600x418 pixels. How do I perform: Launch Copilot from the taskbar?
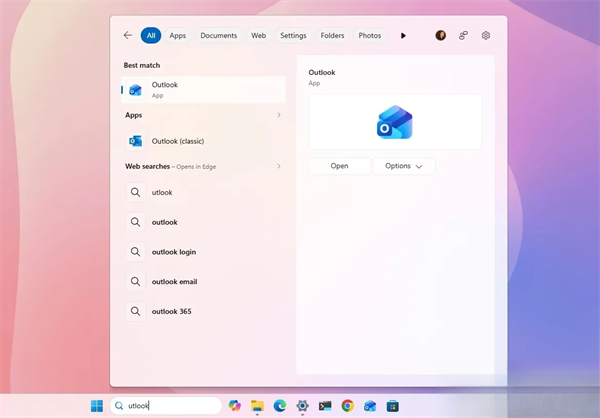235,406
